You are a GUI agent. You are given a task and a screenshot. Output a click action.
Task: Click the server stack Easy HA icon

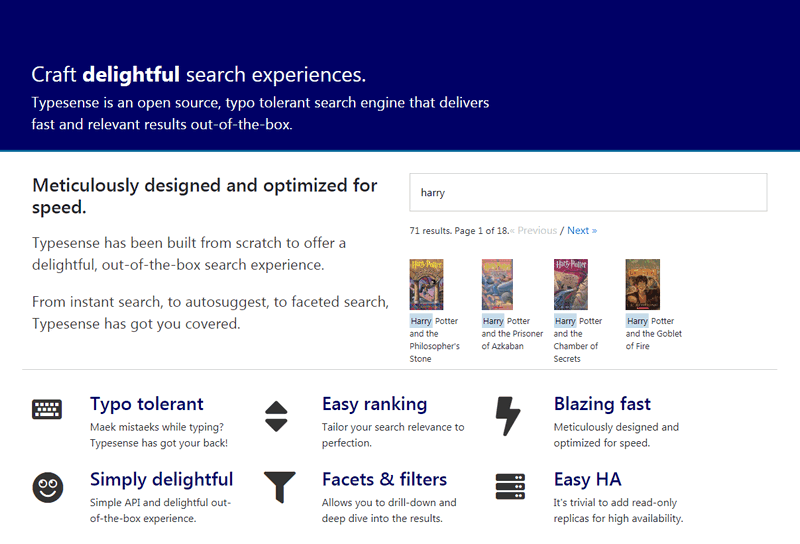(510, 487)
